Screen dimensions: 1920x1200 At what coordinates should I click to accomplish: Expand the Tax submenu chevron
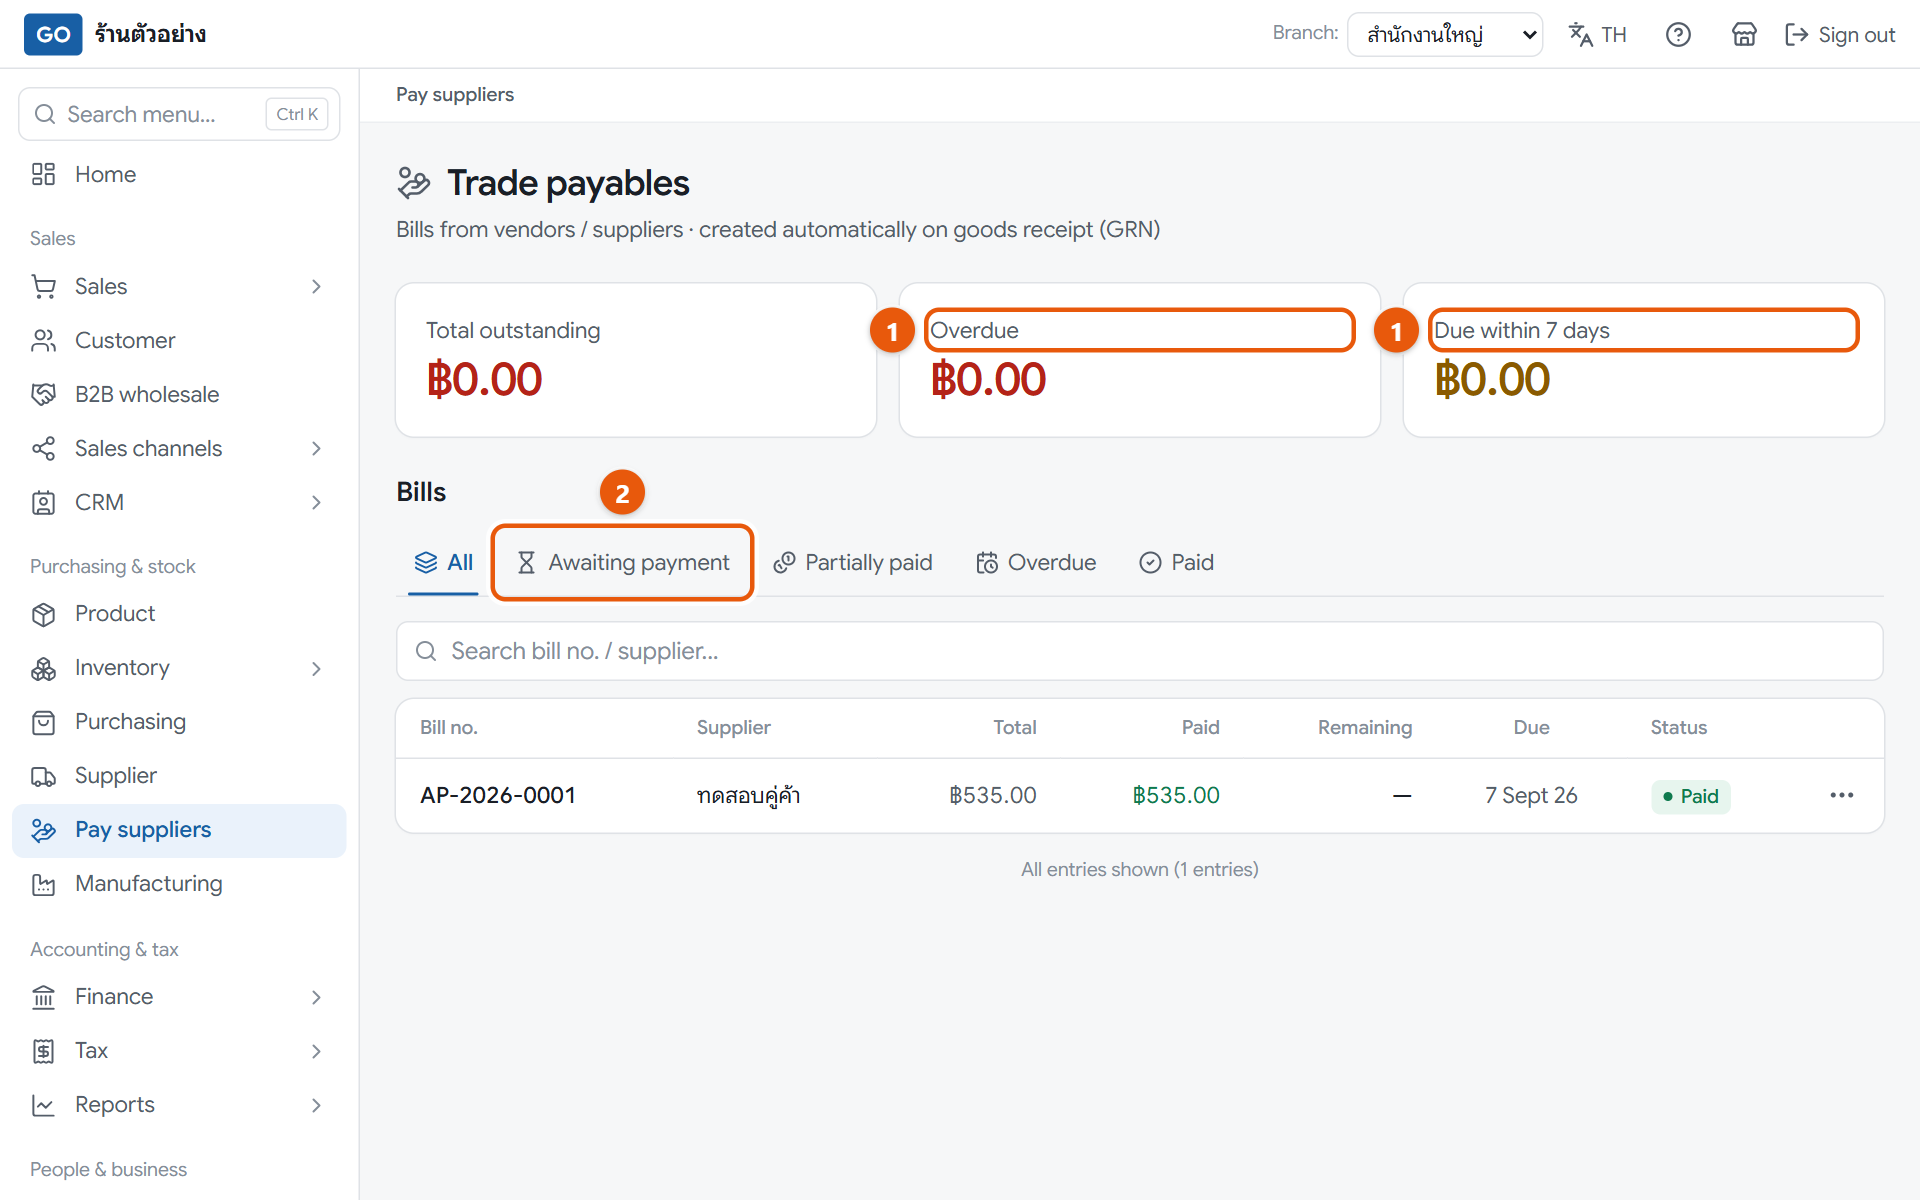(316, 1051)
